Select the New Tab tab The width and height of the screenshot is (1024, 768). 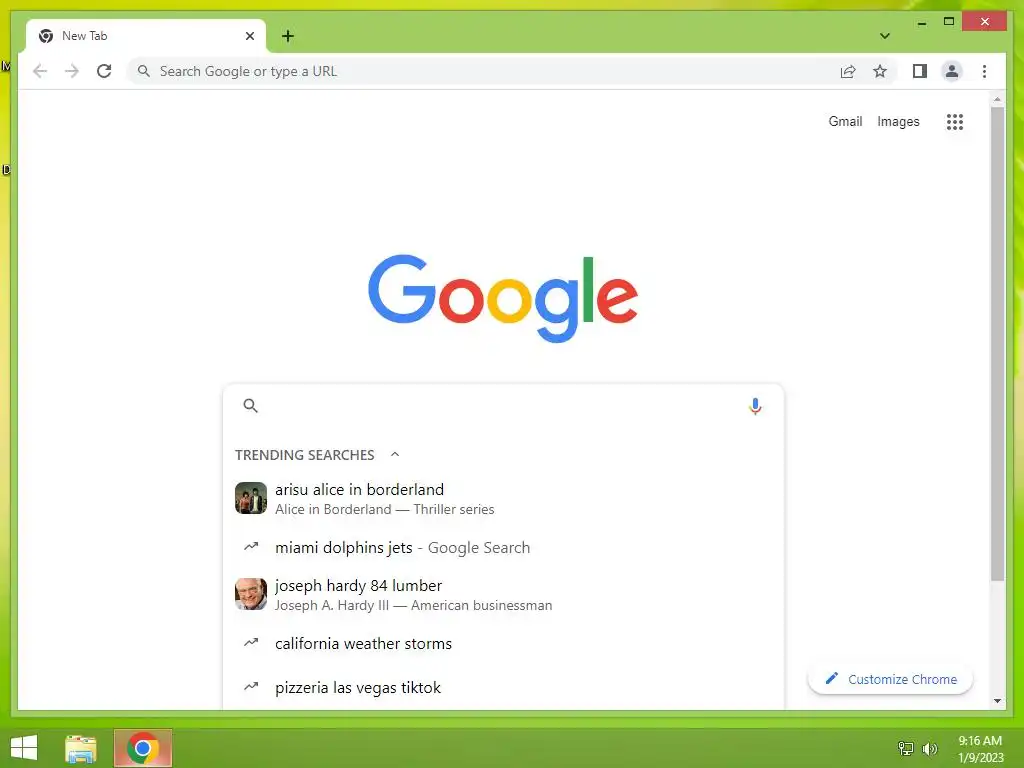(146, 36)
